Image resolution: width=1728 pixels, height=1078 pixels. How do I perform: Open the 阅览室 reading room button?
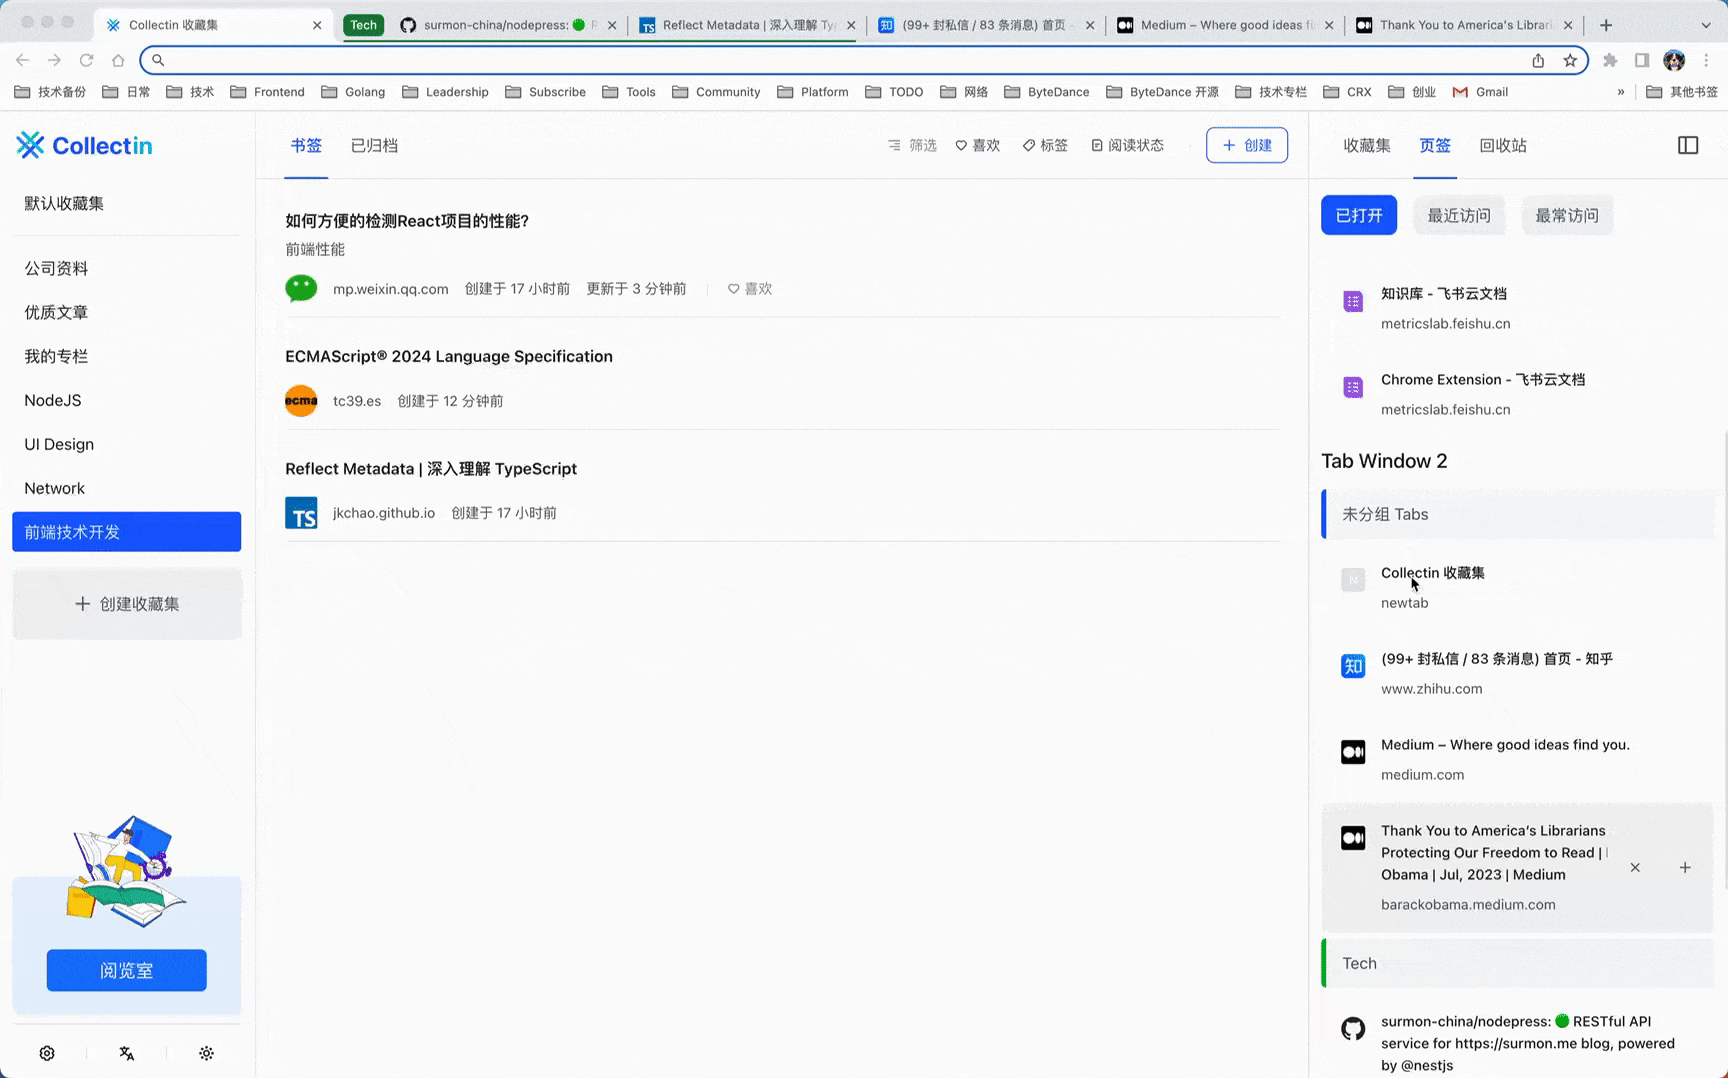pos(127,971)
